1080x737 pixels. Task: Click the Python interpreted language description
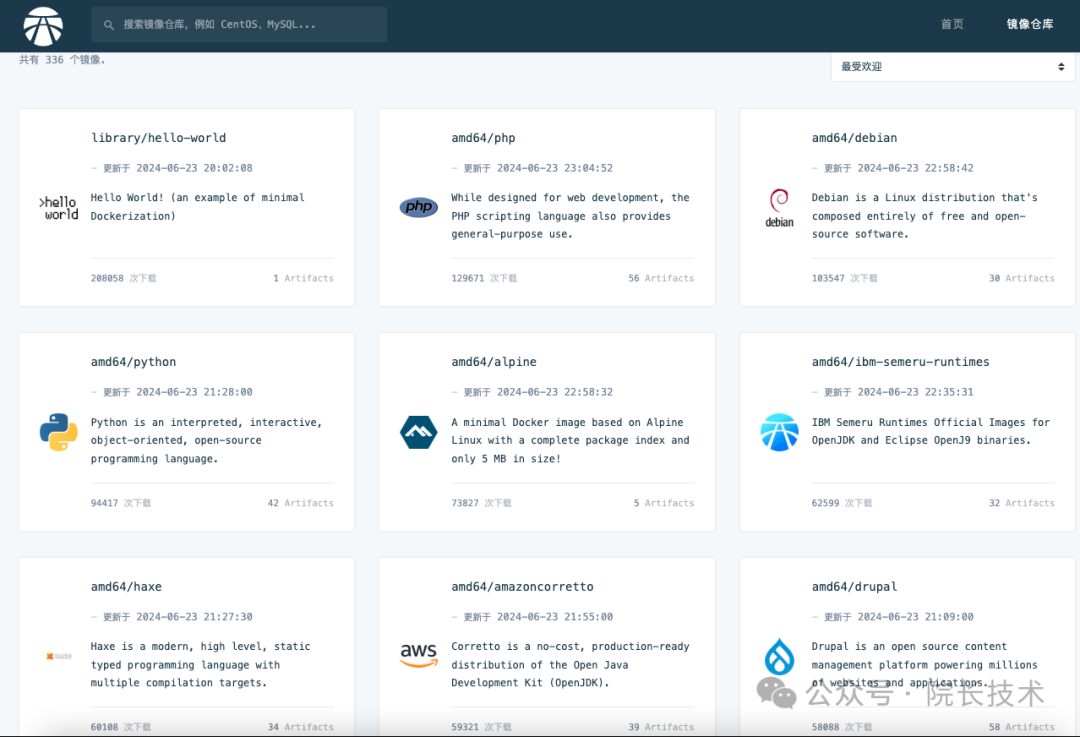[206, 440]
